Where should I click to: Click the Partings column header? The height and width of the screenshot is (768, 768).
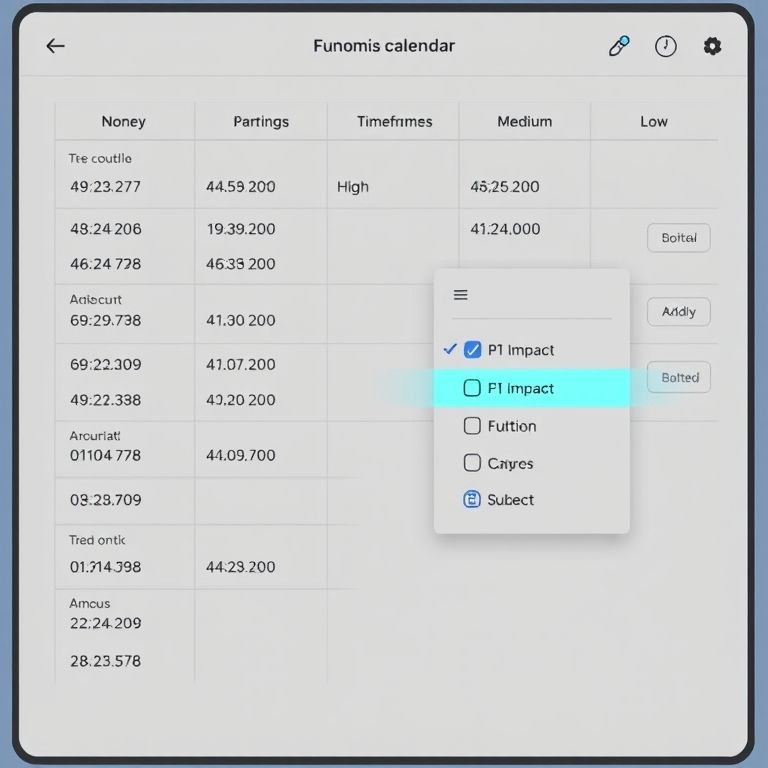point(261,121)
